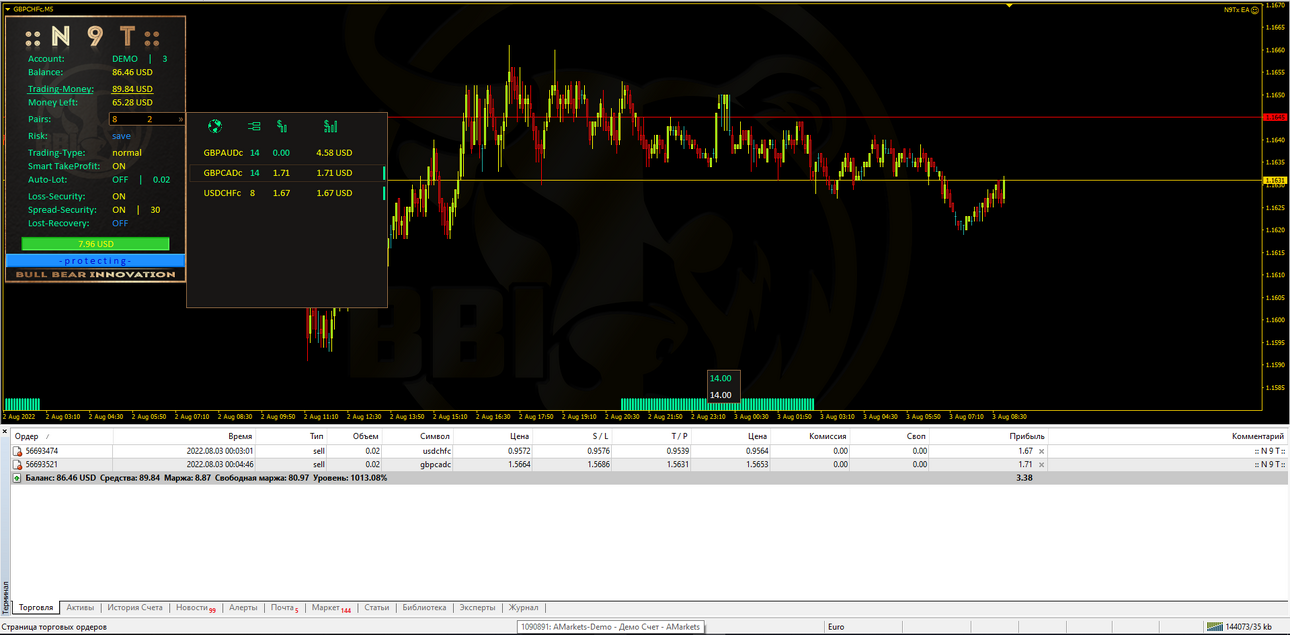Screen dimensions: 1290x635
Task: Click the left dots emblem beside N9T logo
Action: [33, 38]
